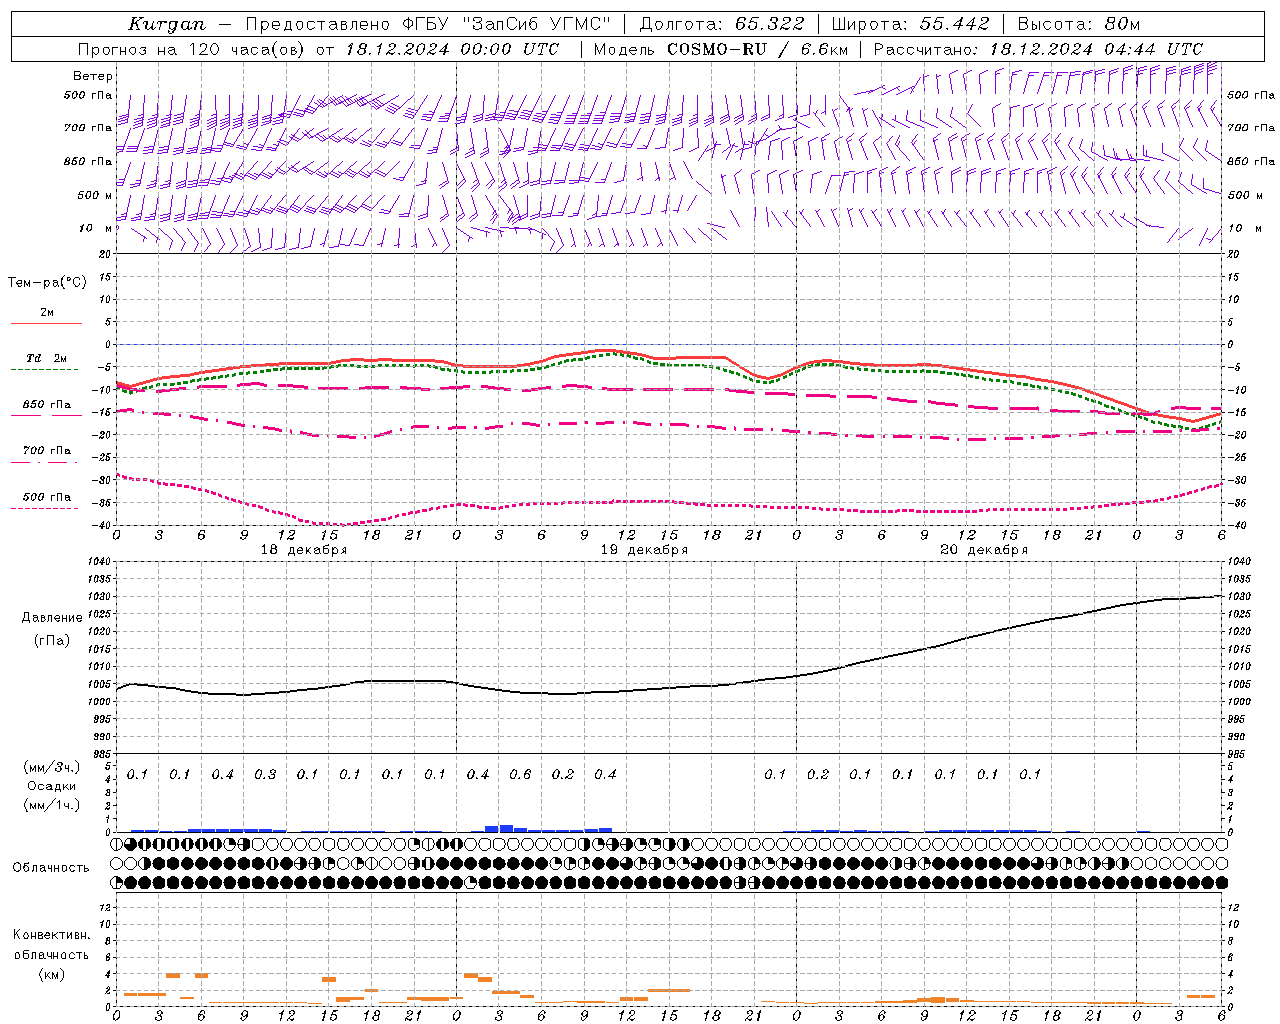Click the "850 гПа" temperature legend entry

point(47,405)
